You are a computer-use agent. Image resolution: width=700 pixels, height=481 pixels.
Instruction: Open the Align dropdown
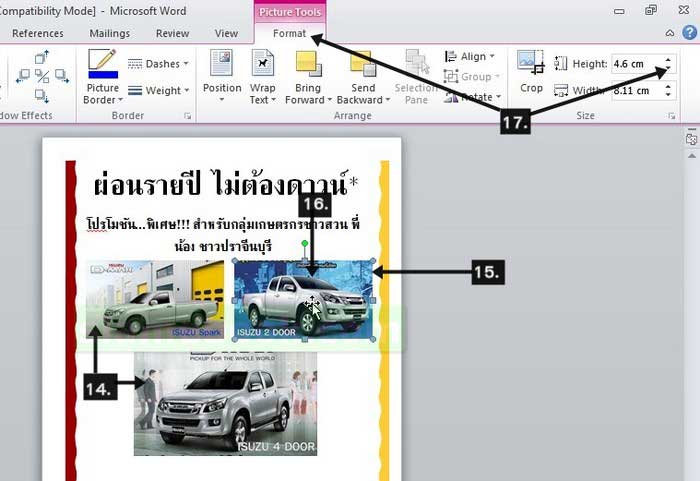tap(470, 57)
